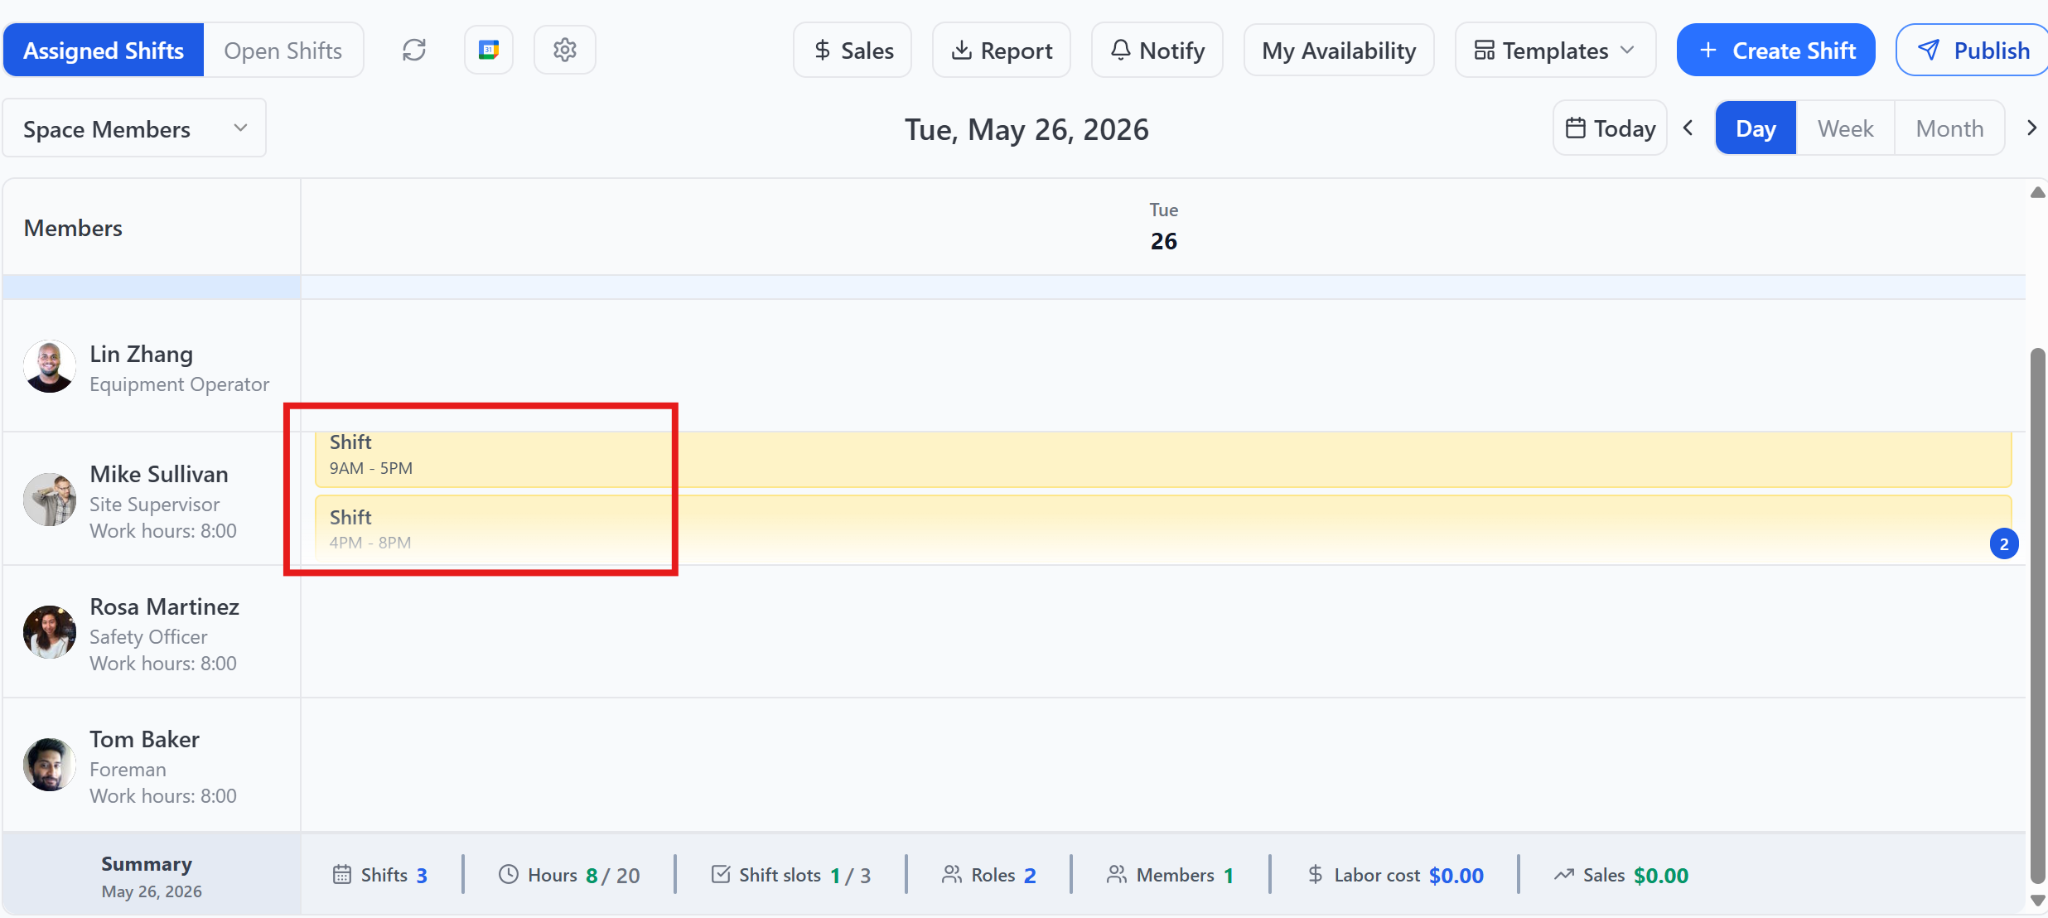Click Sales value $0.00 in summary
This screenshot has width=2048, height=918.
click(x=1661, y=875)
